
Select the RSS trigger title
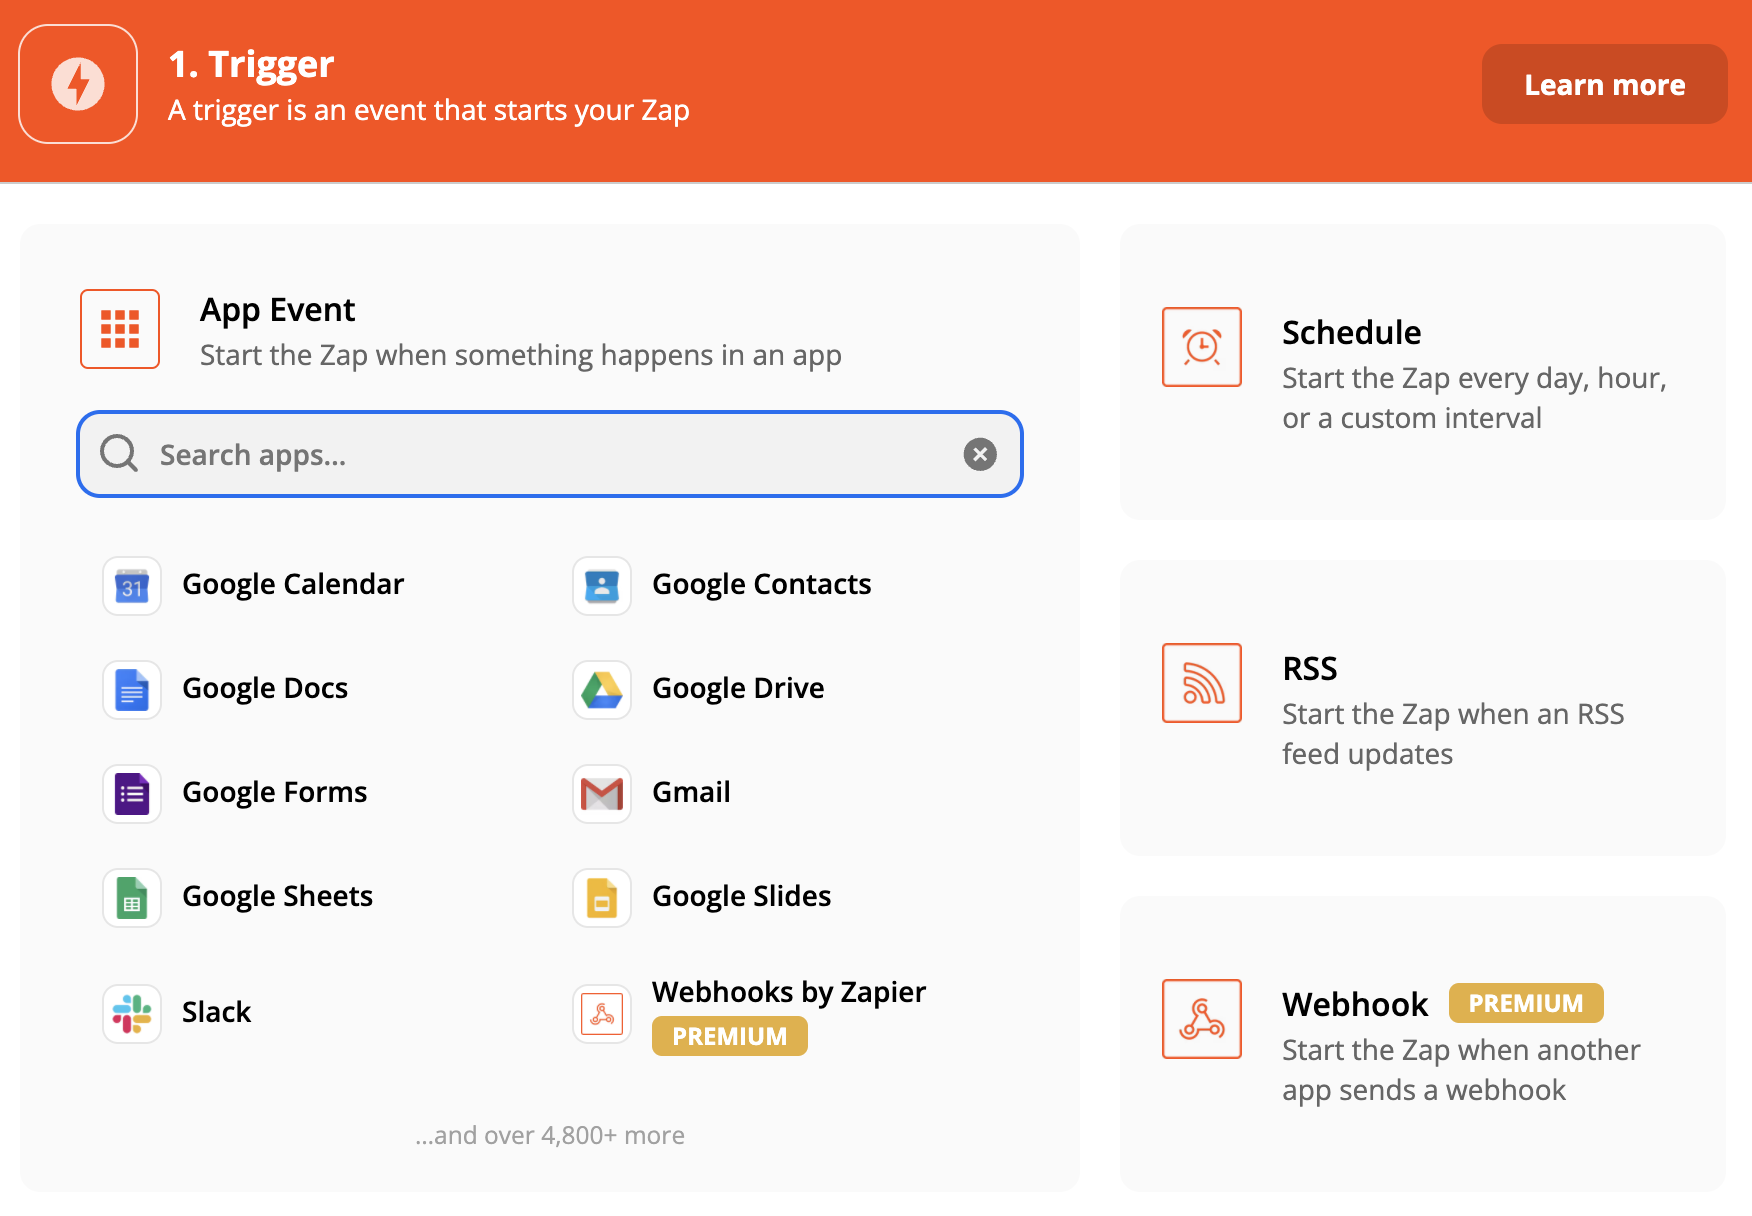(x=1310, y=669)
